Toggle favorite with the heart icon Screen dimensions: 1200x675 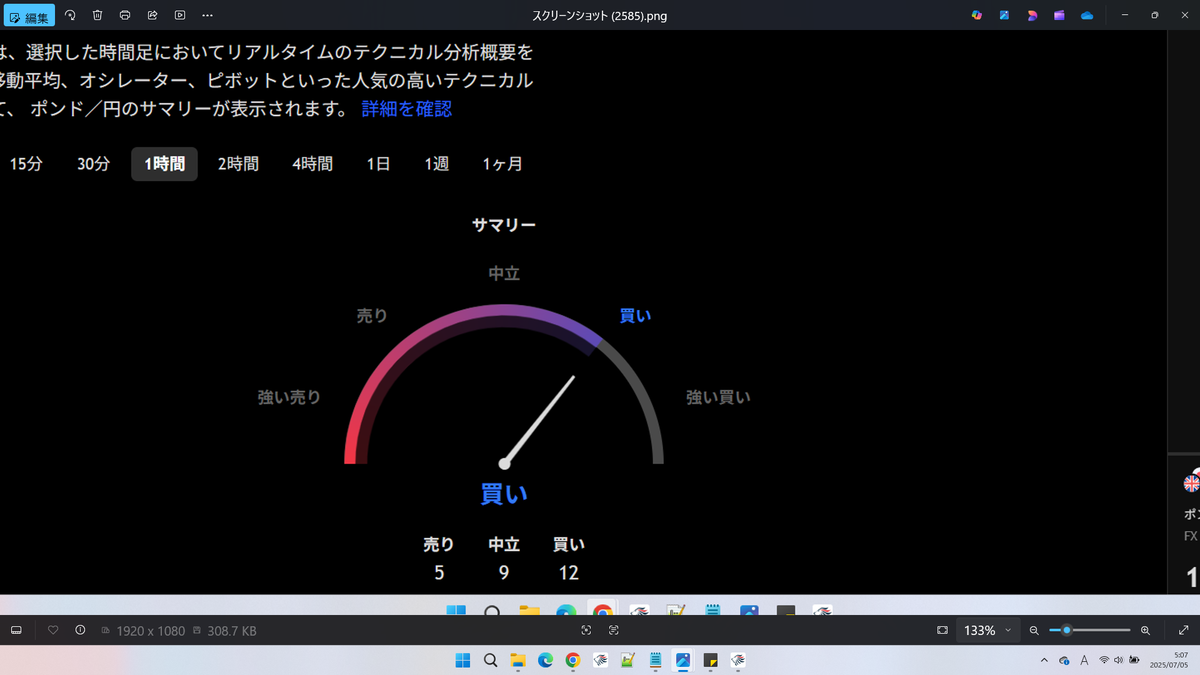pyautogui.click(x=53, y=630)
